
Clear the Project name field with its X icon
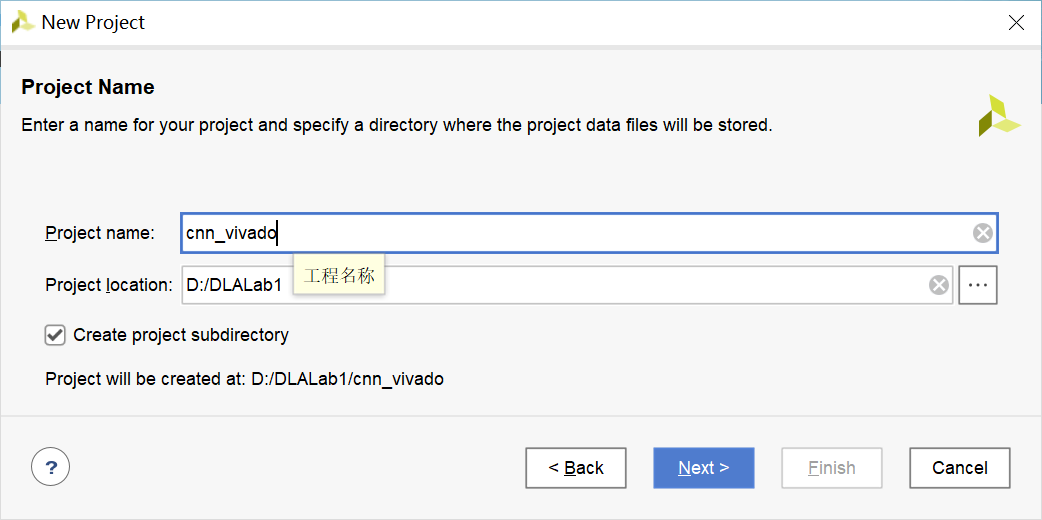point(983,233)
